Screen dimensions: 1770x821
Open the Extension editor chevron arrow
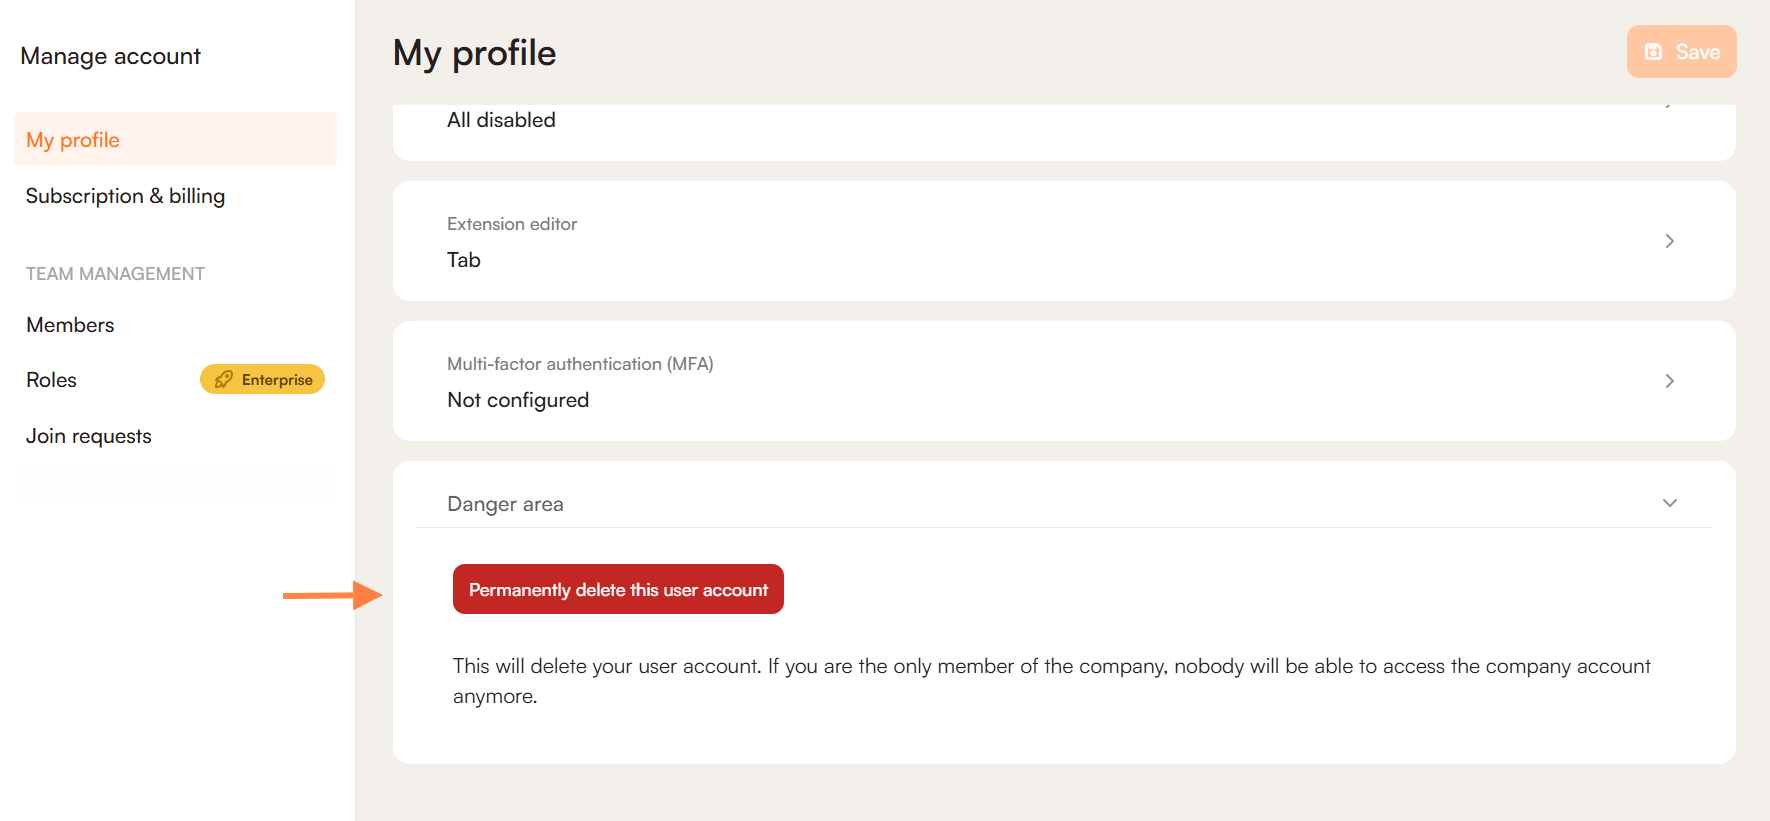tap(1669, 241)
